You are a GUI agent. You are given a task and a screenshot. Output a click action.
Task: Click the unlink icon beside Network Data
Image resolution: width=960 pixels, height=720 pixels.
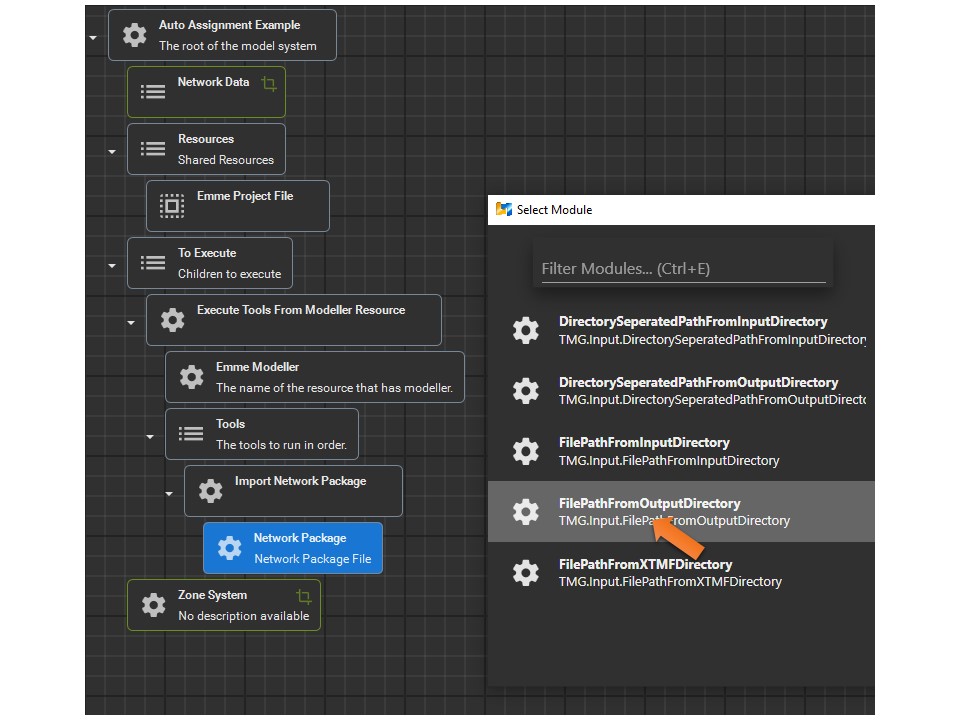pos(268,85)
